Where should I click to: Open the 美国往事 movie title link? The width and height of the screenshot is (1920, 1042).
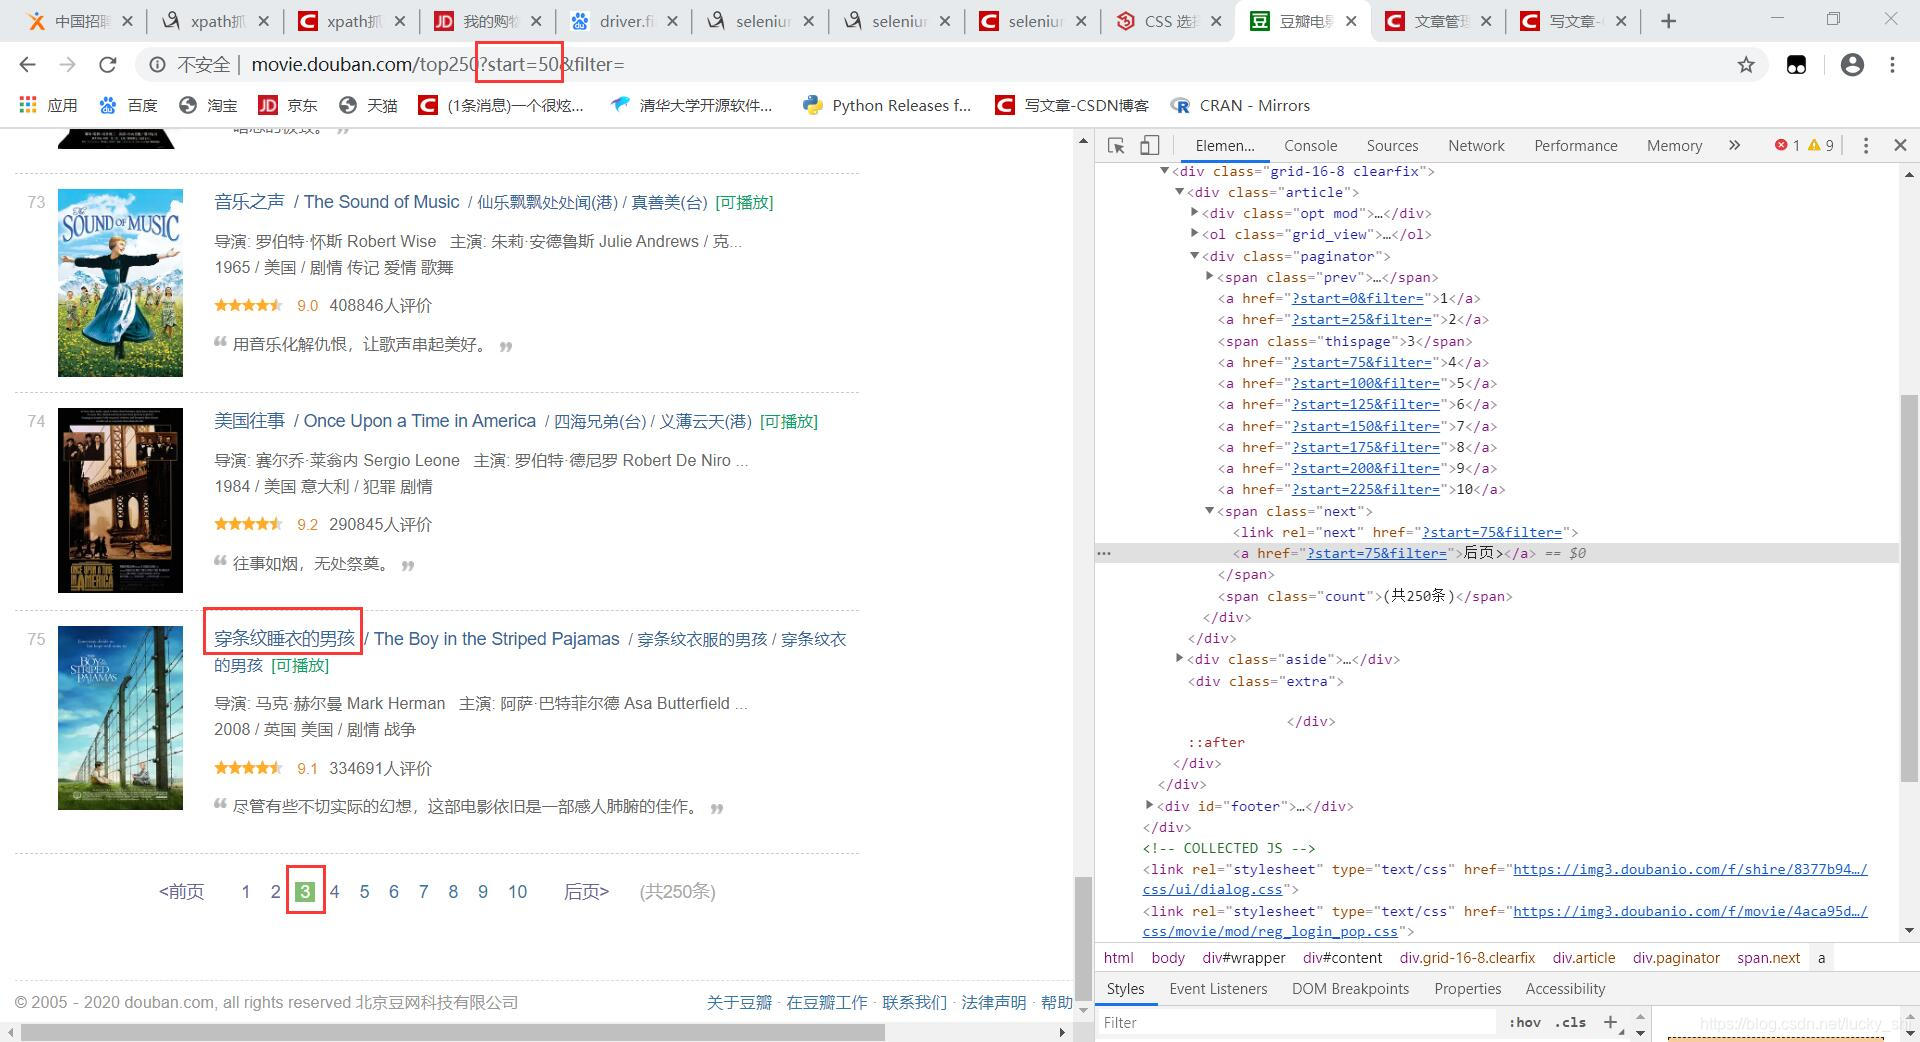coord(249,421)
